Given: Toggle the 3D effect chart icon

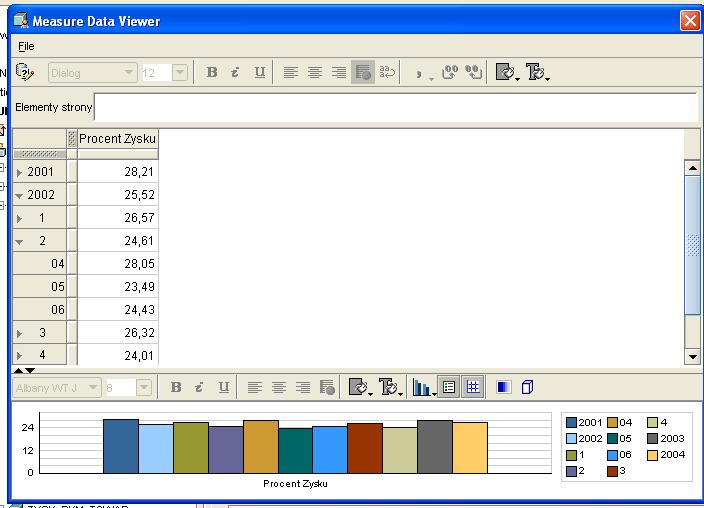Looking at the screenshot, I should (x=528, y=387).
